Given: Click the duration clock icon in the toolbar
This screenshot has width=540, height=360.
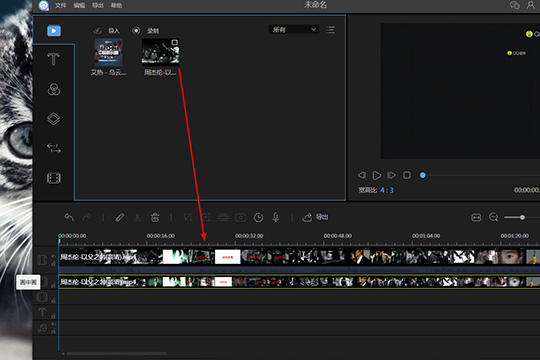Looking at the screenshot, I should pos(258,217).
